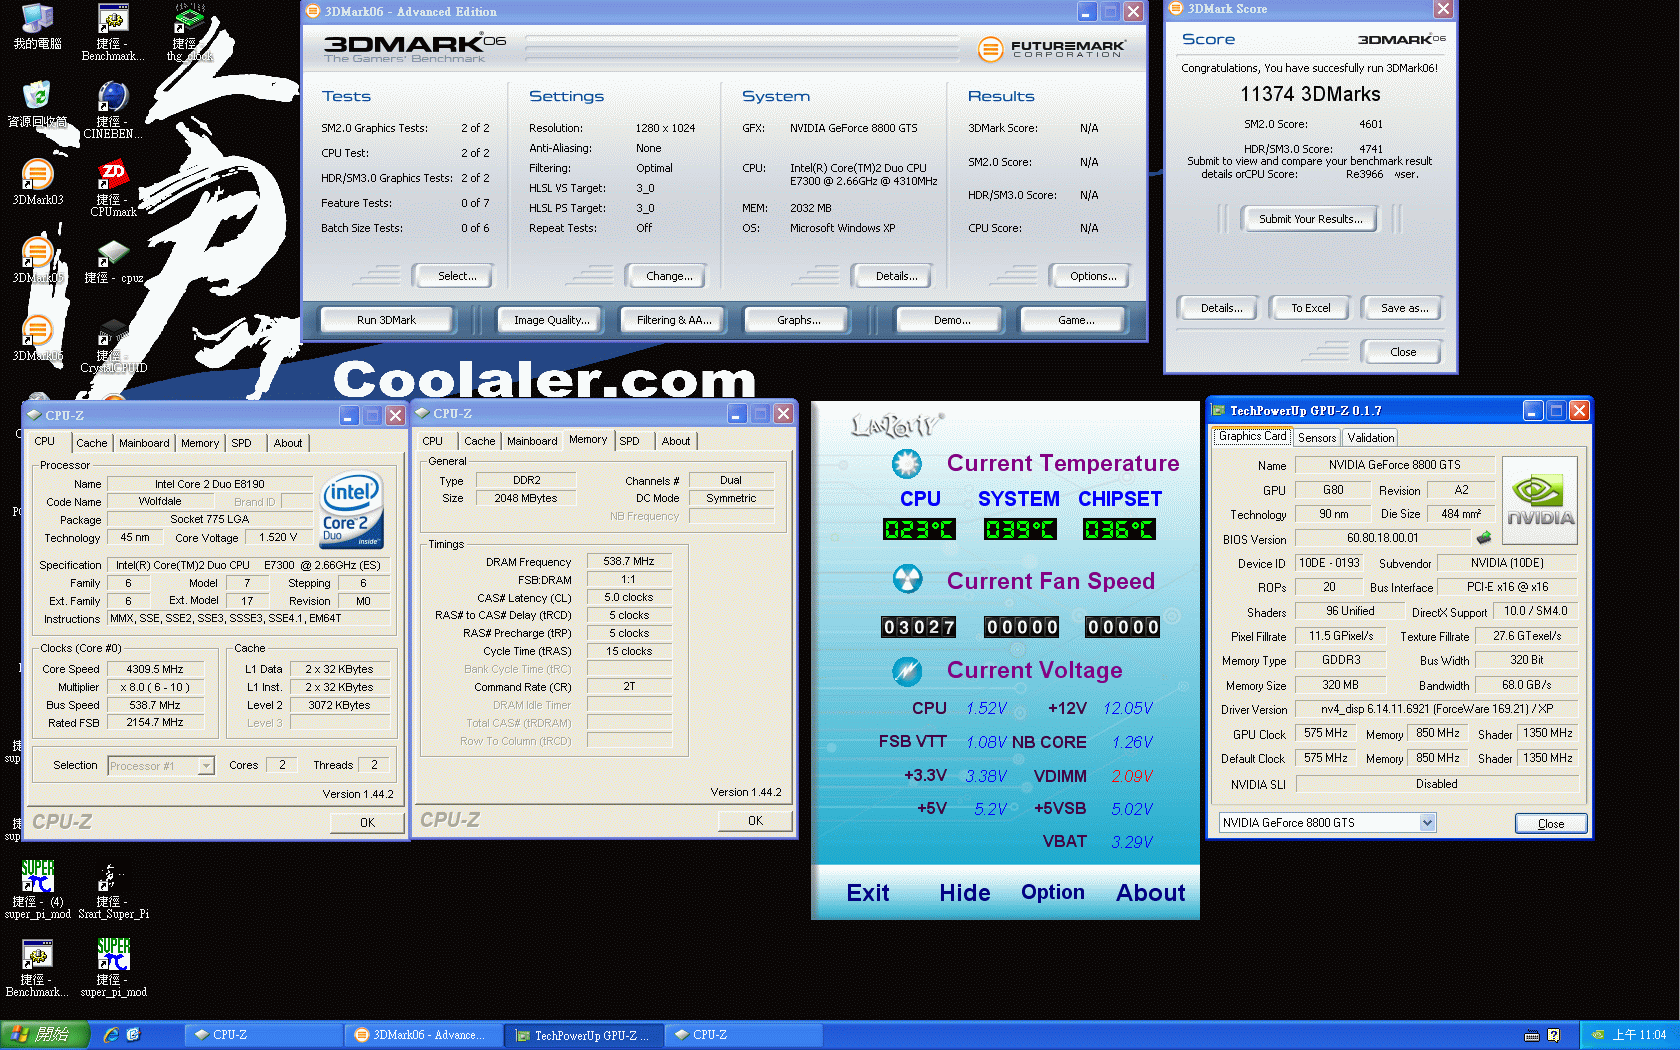The height and width of the screenshot is (1050, 1680).
Task: Click Graphs... button in 3DMark06
Action: (798, 320)
